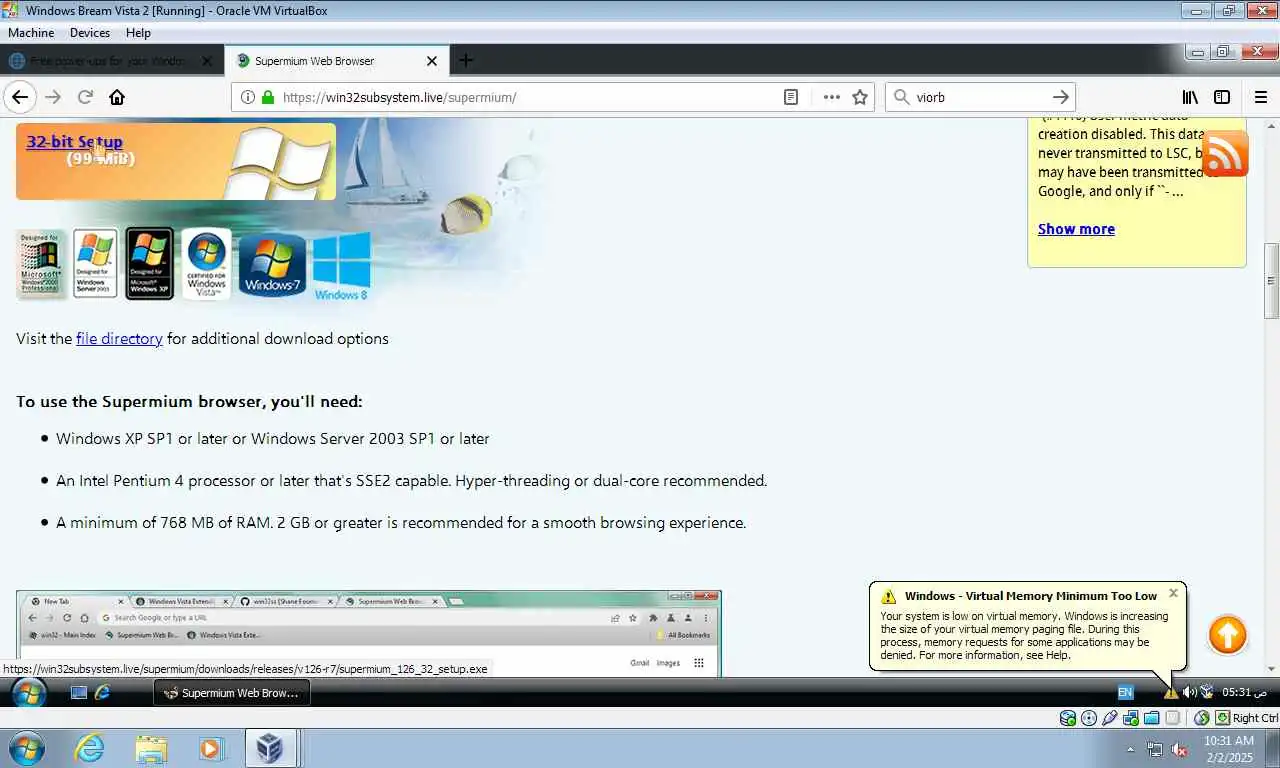Close the Free power-ups tab

(x=207, y=61)
